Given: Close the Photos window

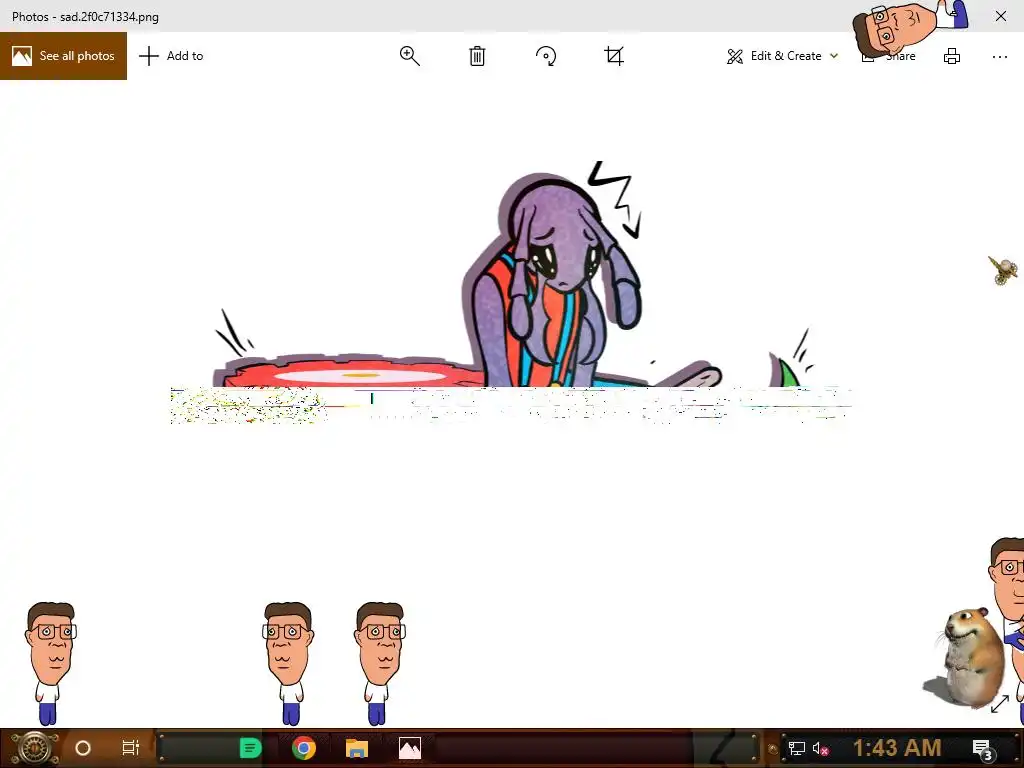Looking at the screenshot, I should (x=1000, y=16).
